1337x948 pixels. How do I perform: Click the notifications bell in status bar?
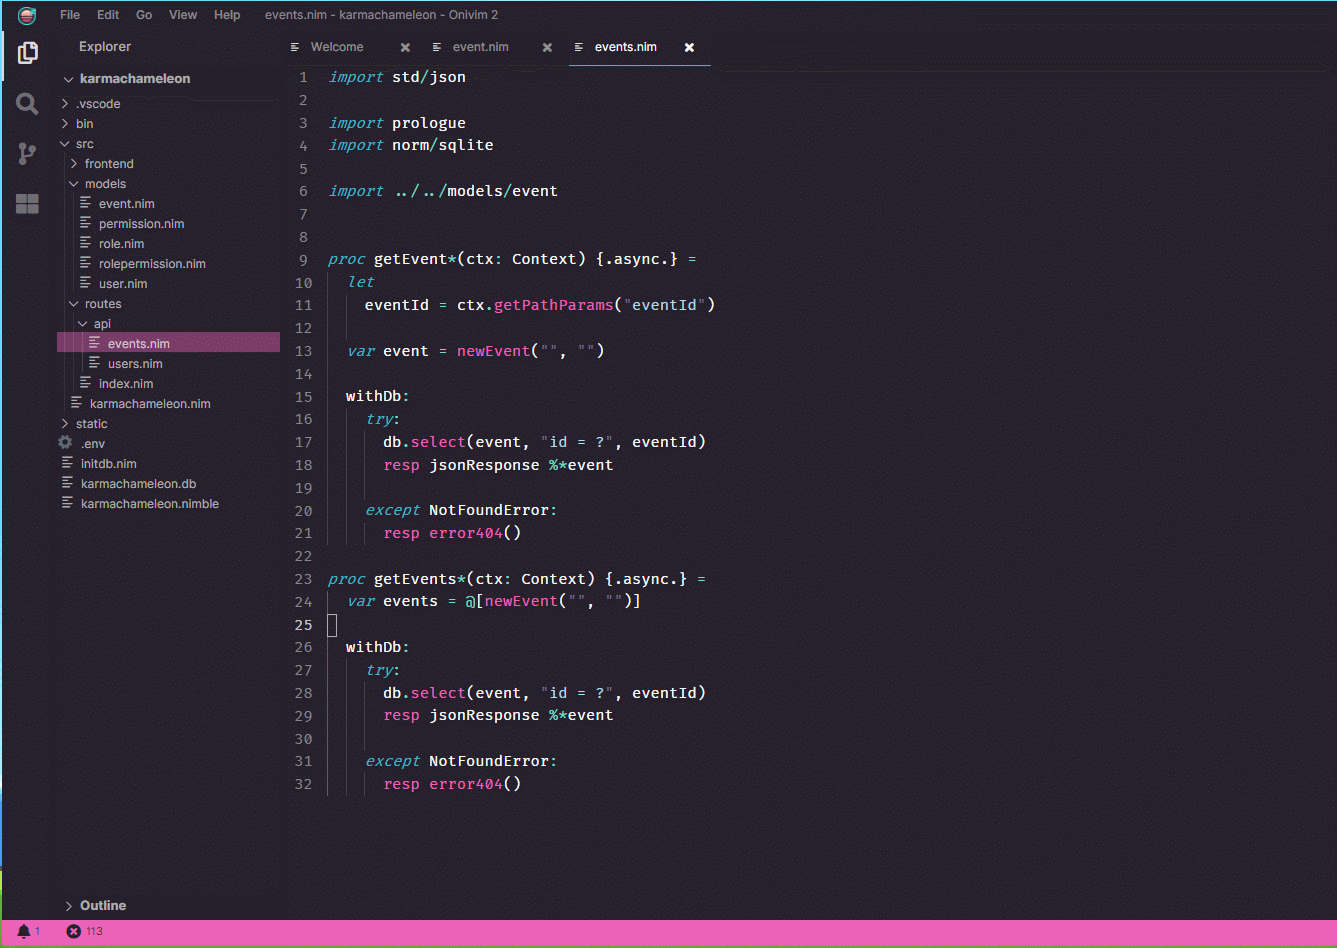(x=24, y=931)
